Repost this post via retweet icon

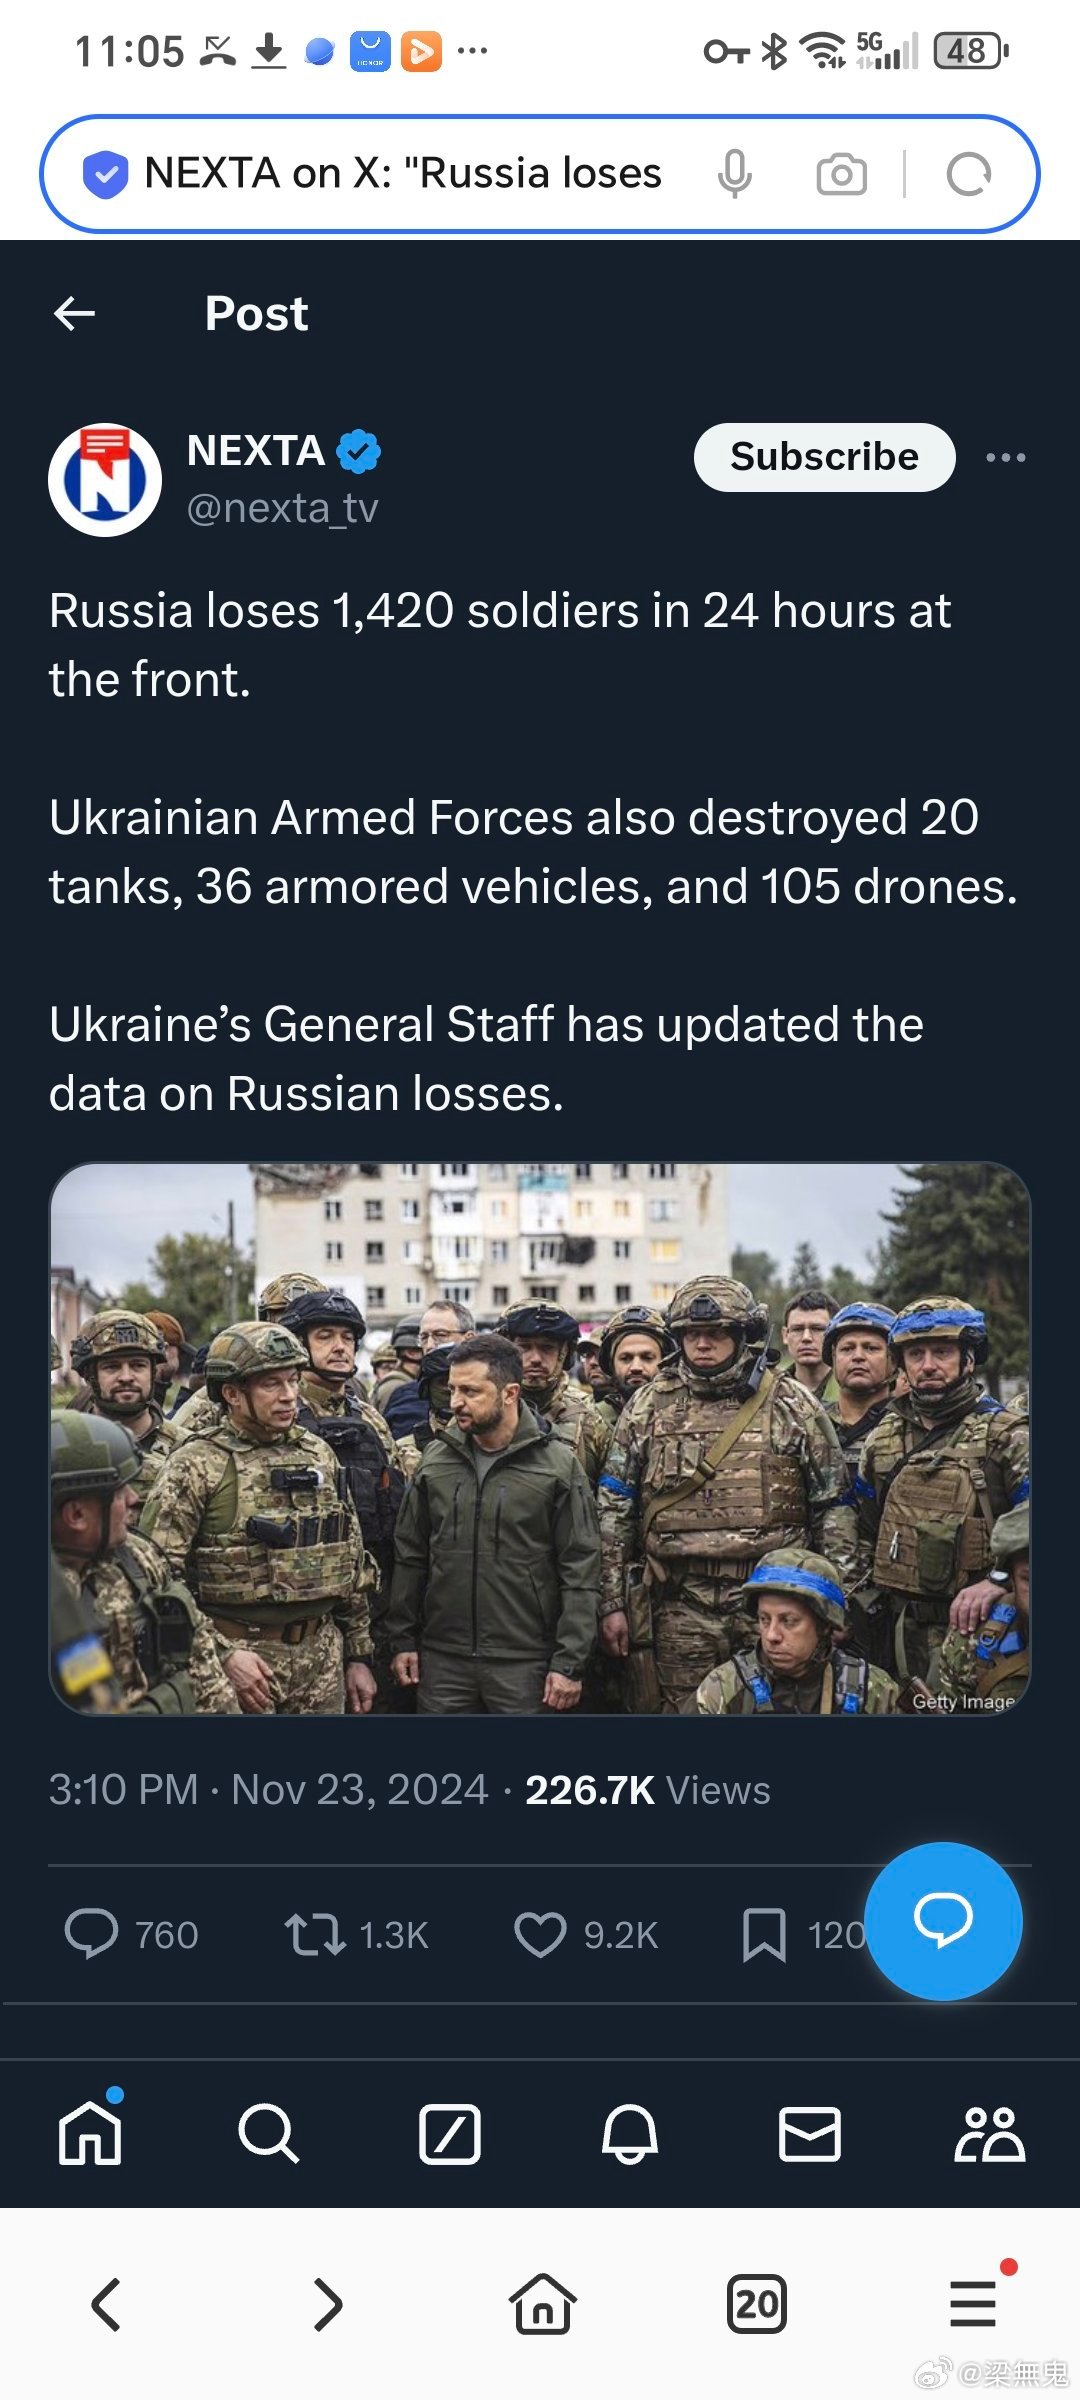315,1934
